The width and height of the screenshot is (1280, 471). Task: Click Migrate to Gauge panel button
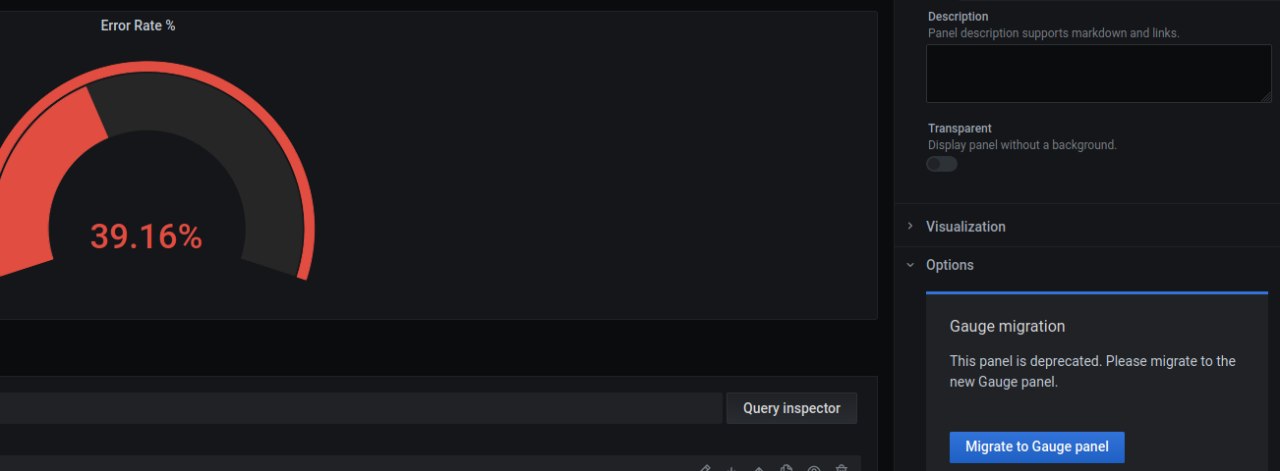click(1037, 447)
